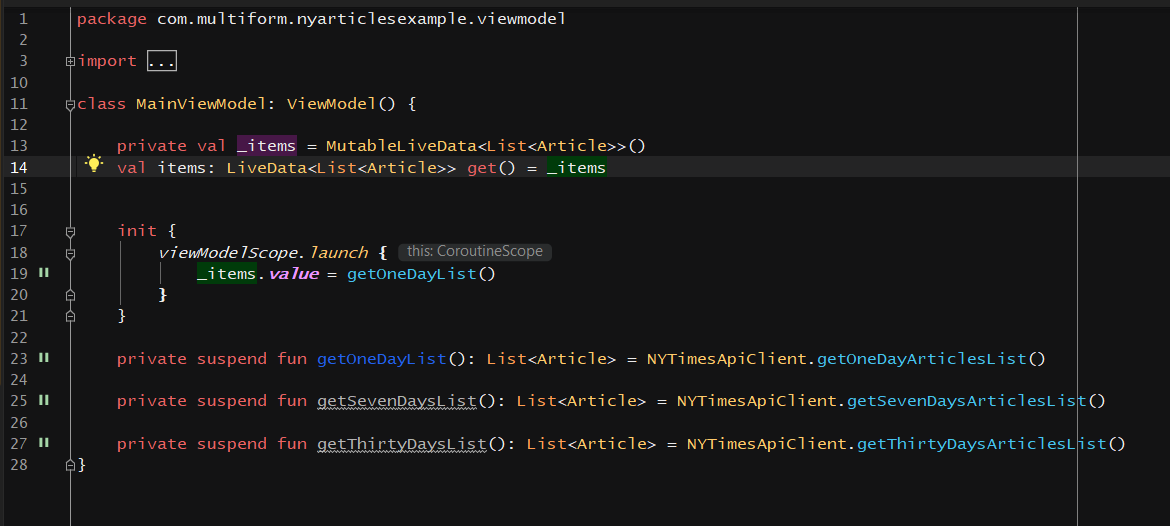Click getThirtyDaysList function name
This screenshot has height=526, width=1170.
click(401, 444)
